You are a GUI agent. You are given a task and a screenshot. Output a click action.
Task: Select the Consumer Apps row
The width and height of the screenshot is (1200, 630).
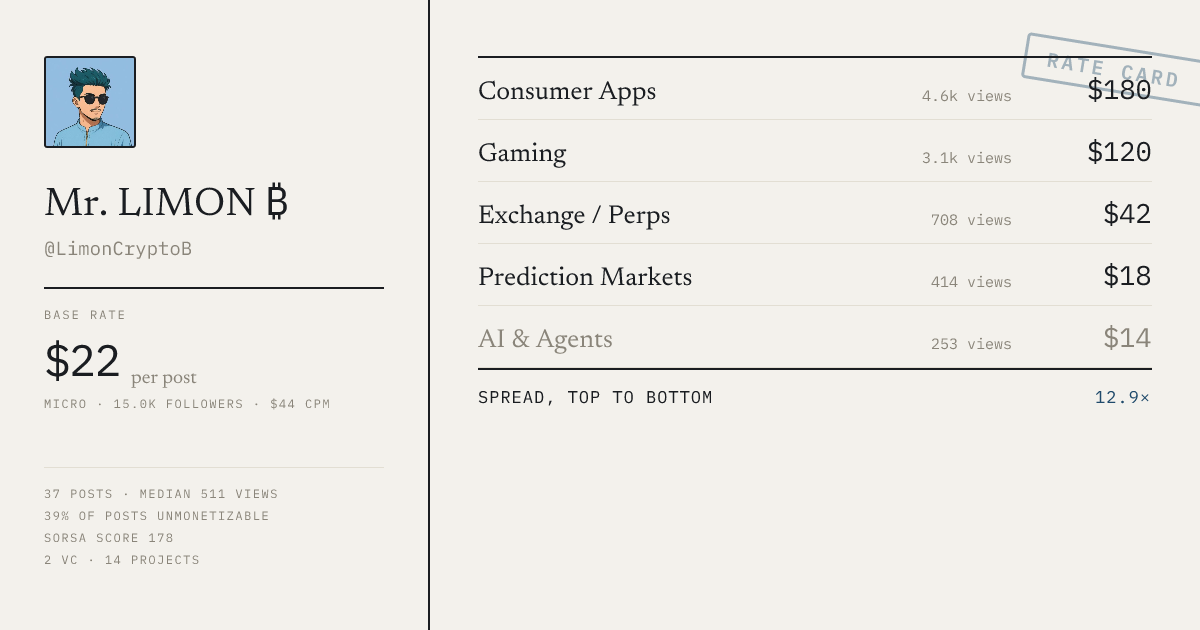(815, 89)
